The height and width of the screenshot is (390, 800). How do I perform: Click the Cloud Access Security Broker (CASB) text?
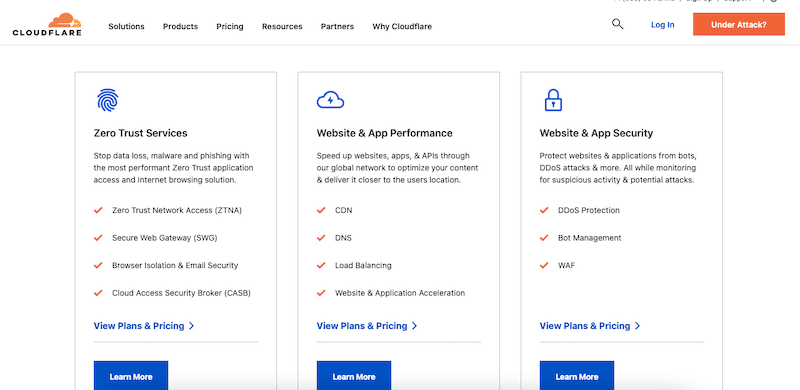pyautogui.click(x=182, y=293)
